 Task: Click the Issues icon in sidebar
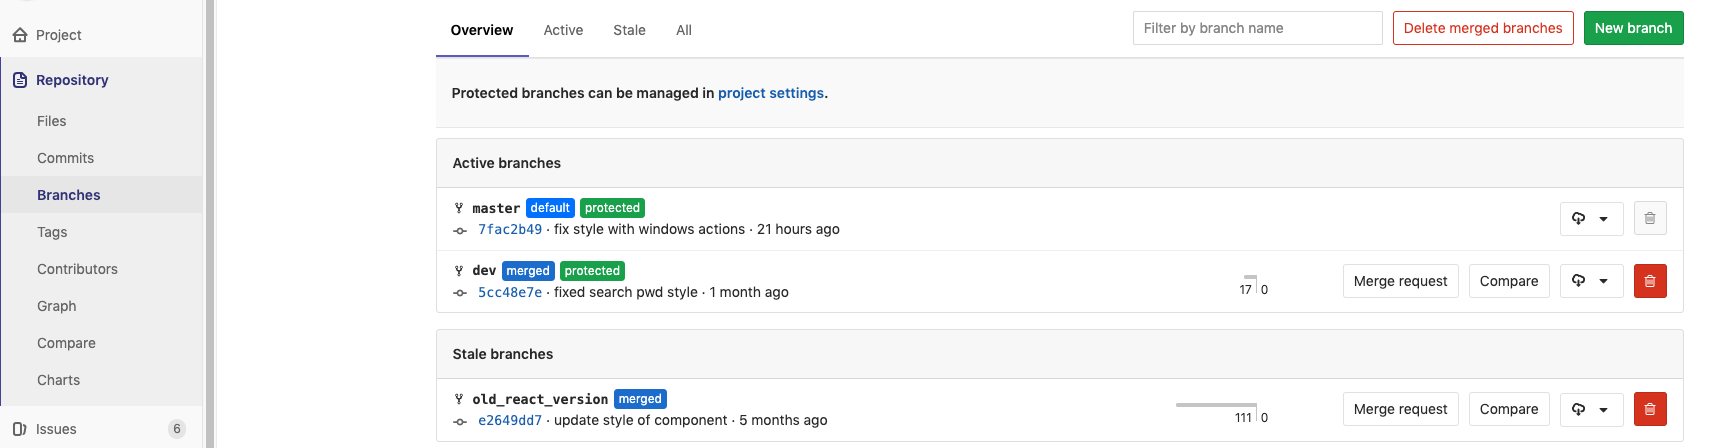point(20,429)
